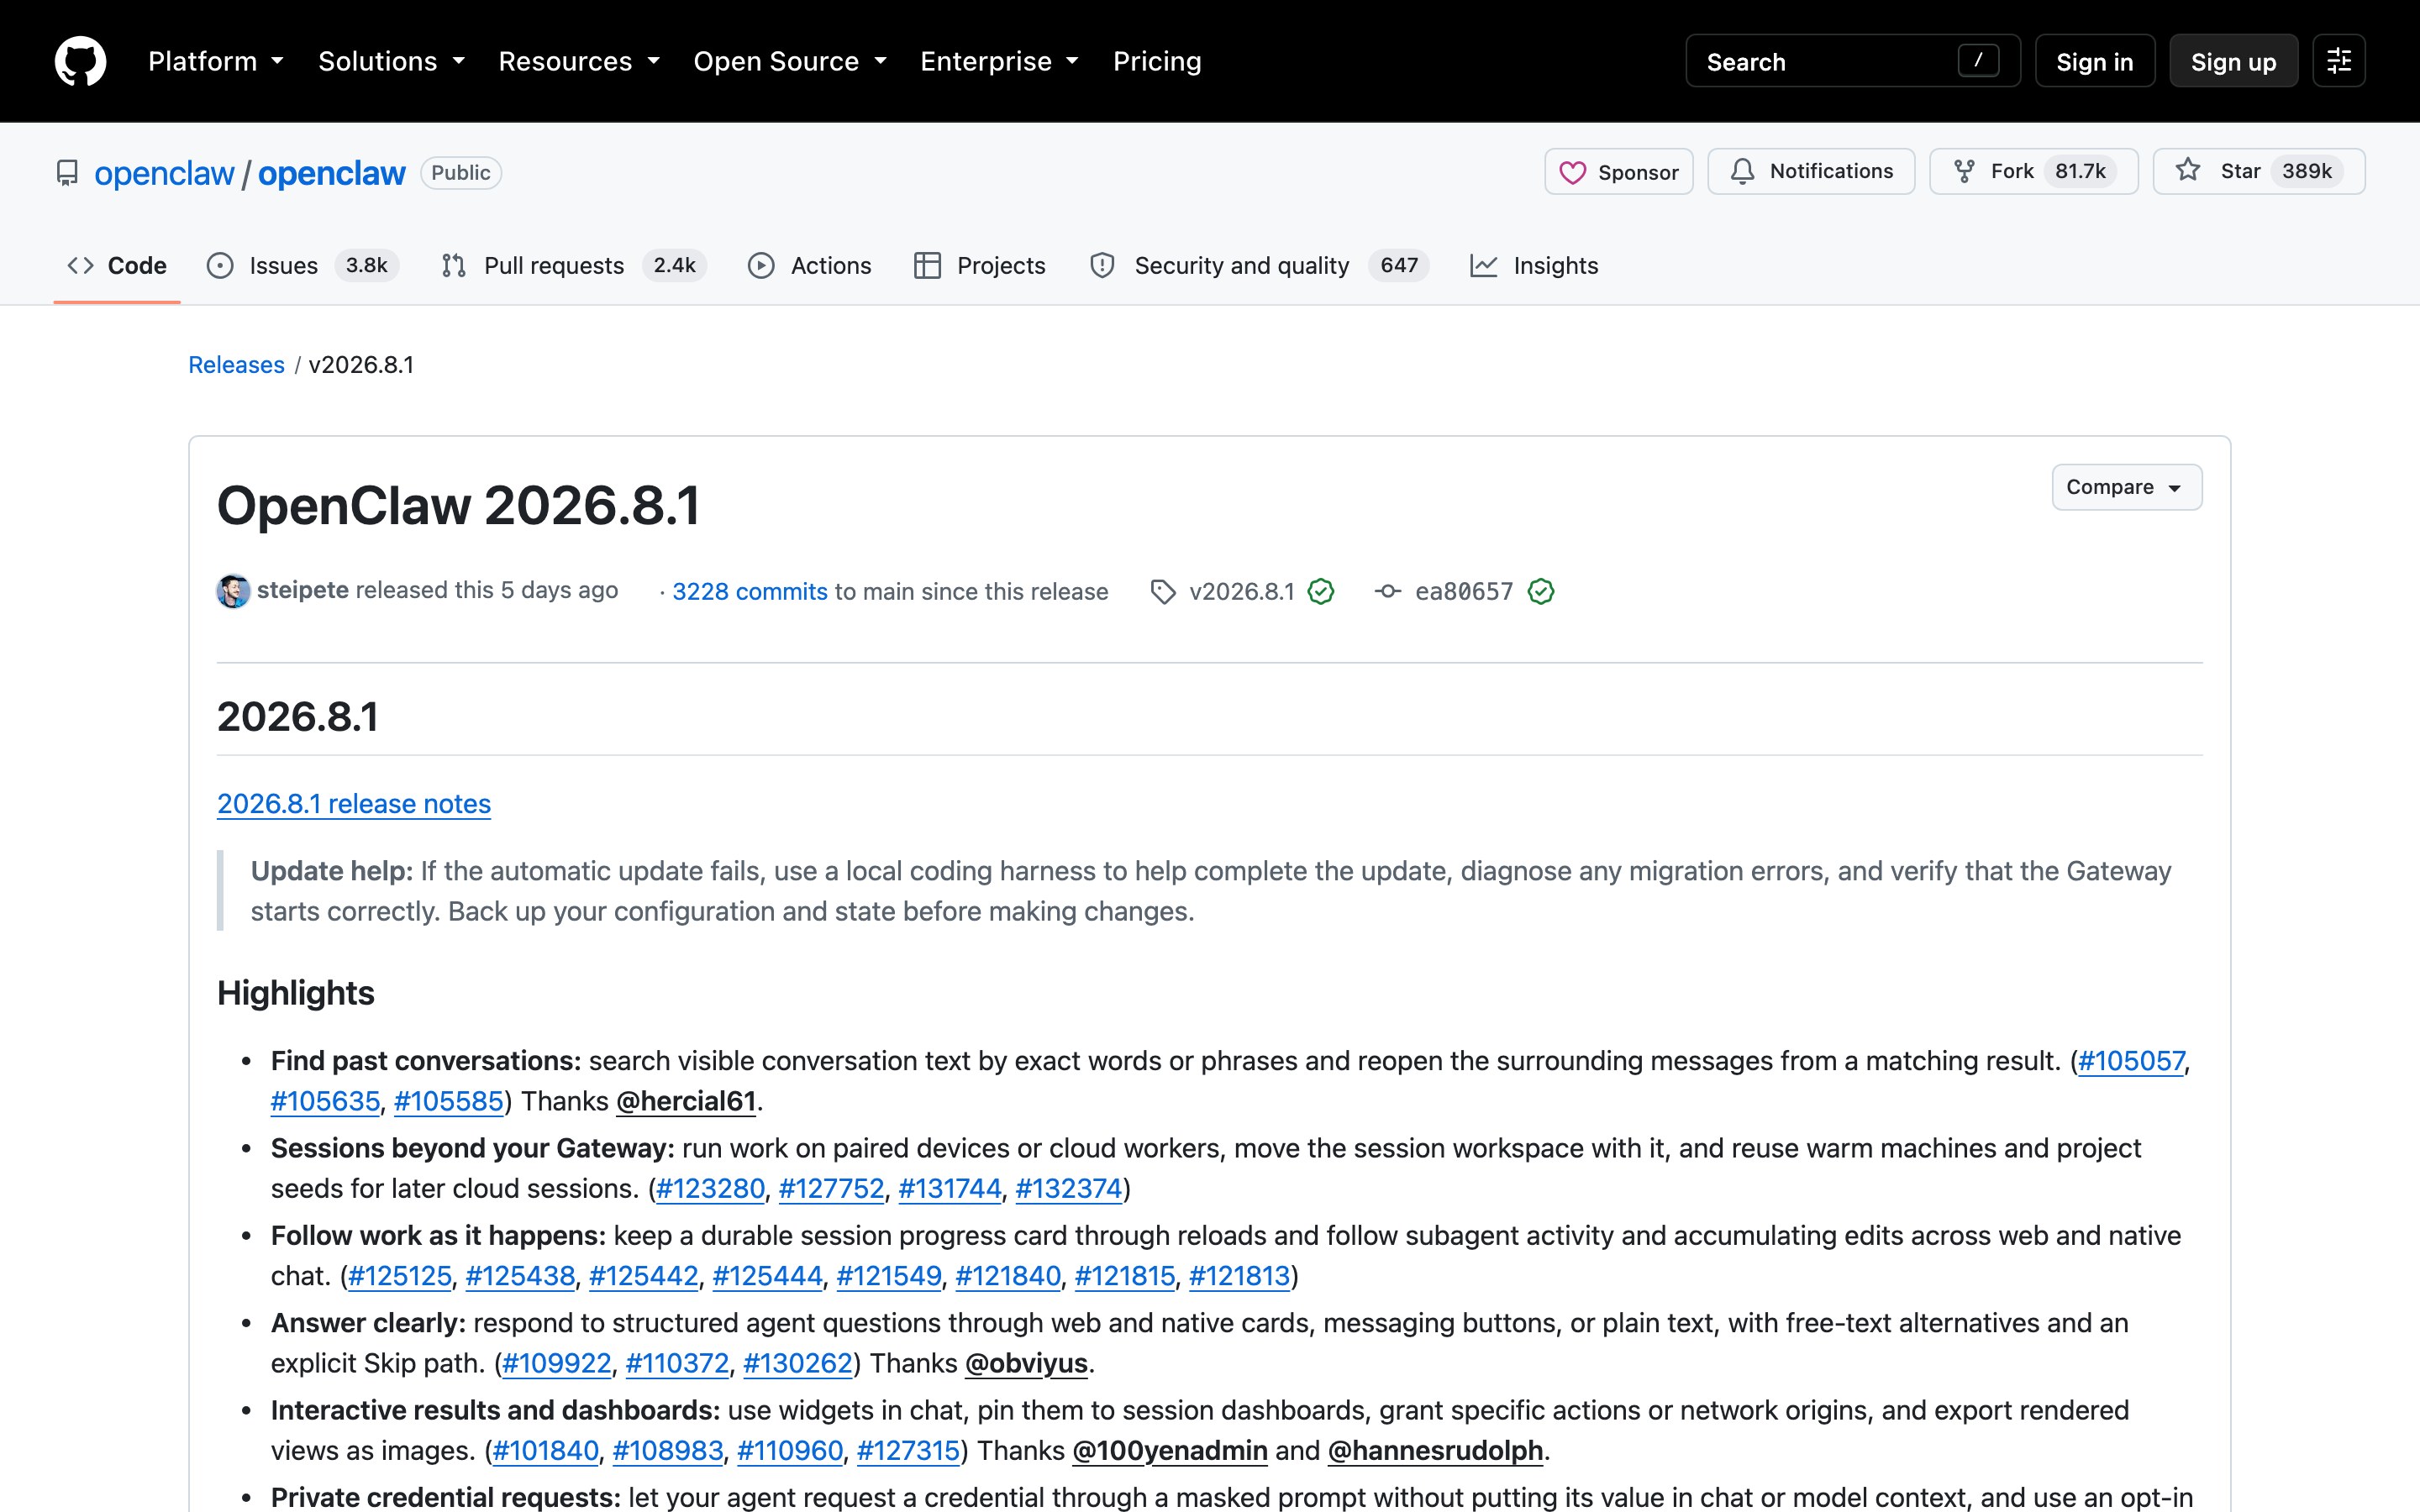Click the commit icon beside ea80657
The image size is (2420, 1512).
point(1387,592)
